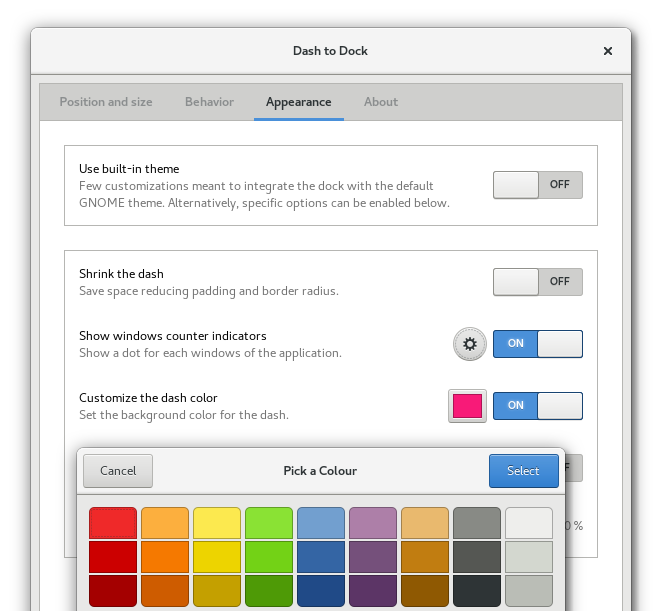Select the near-white swatch in top row
Image resolution: width=672 pixels, height=611 pixels.
(x=529, y=523)
